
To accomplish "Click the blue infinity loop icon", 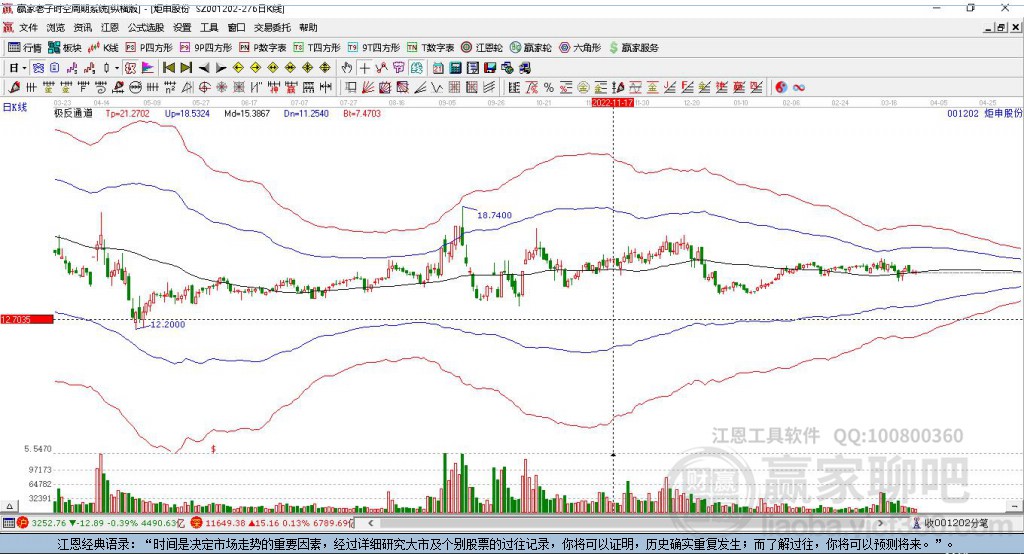I will [x=799, y=87].
